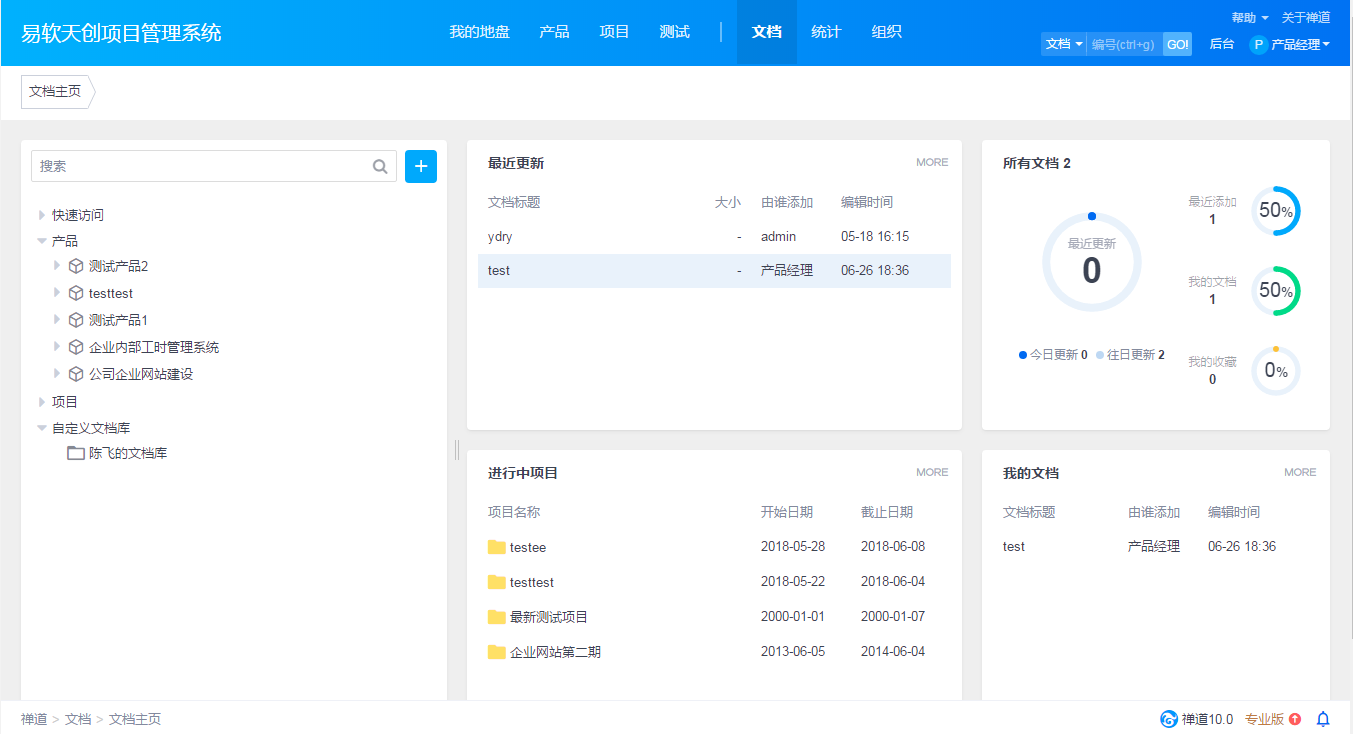Screen dimensions: 1353x734
Task: Click the 编号(ctrl+g) input field
Action: point(1124,44)
